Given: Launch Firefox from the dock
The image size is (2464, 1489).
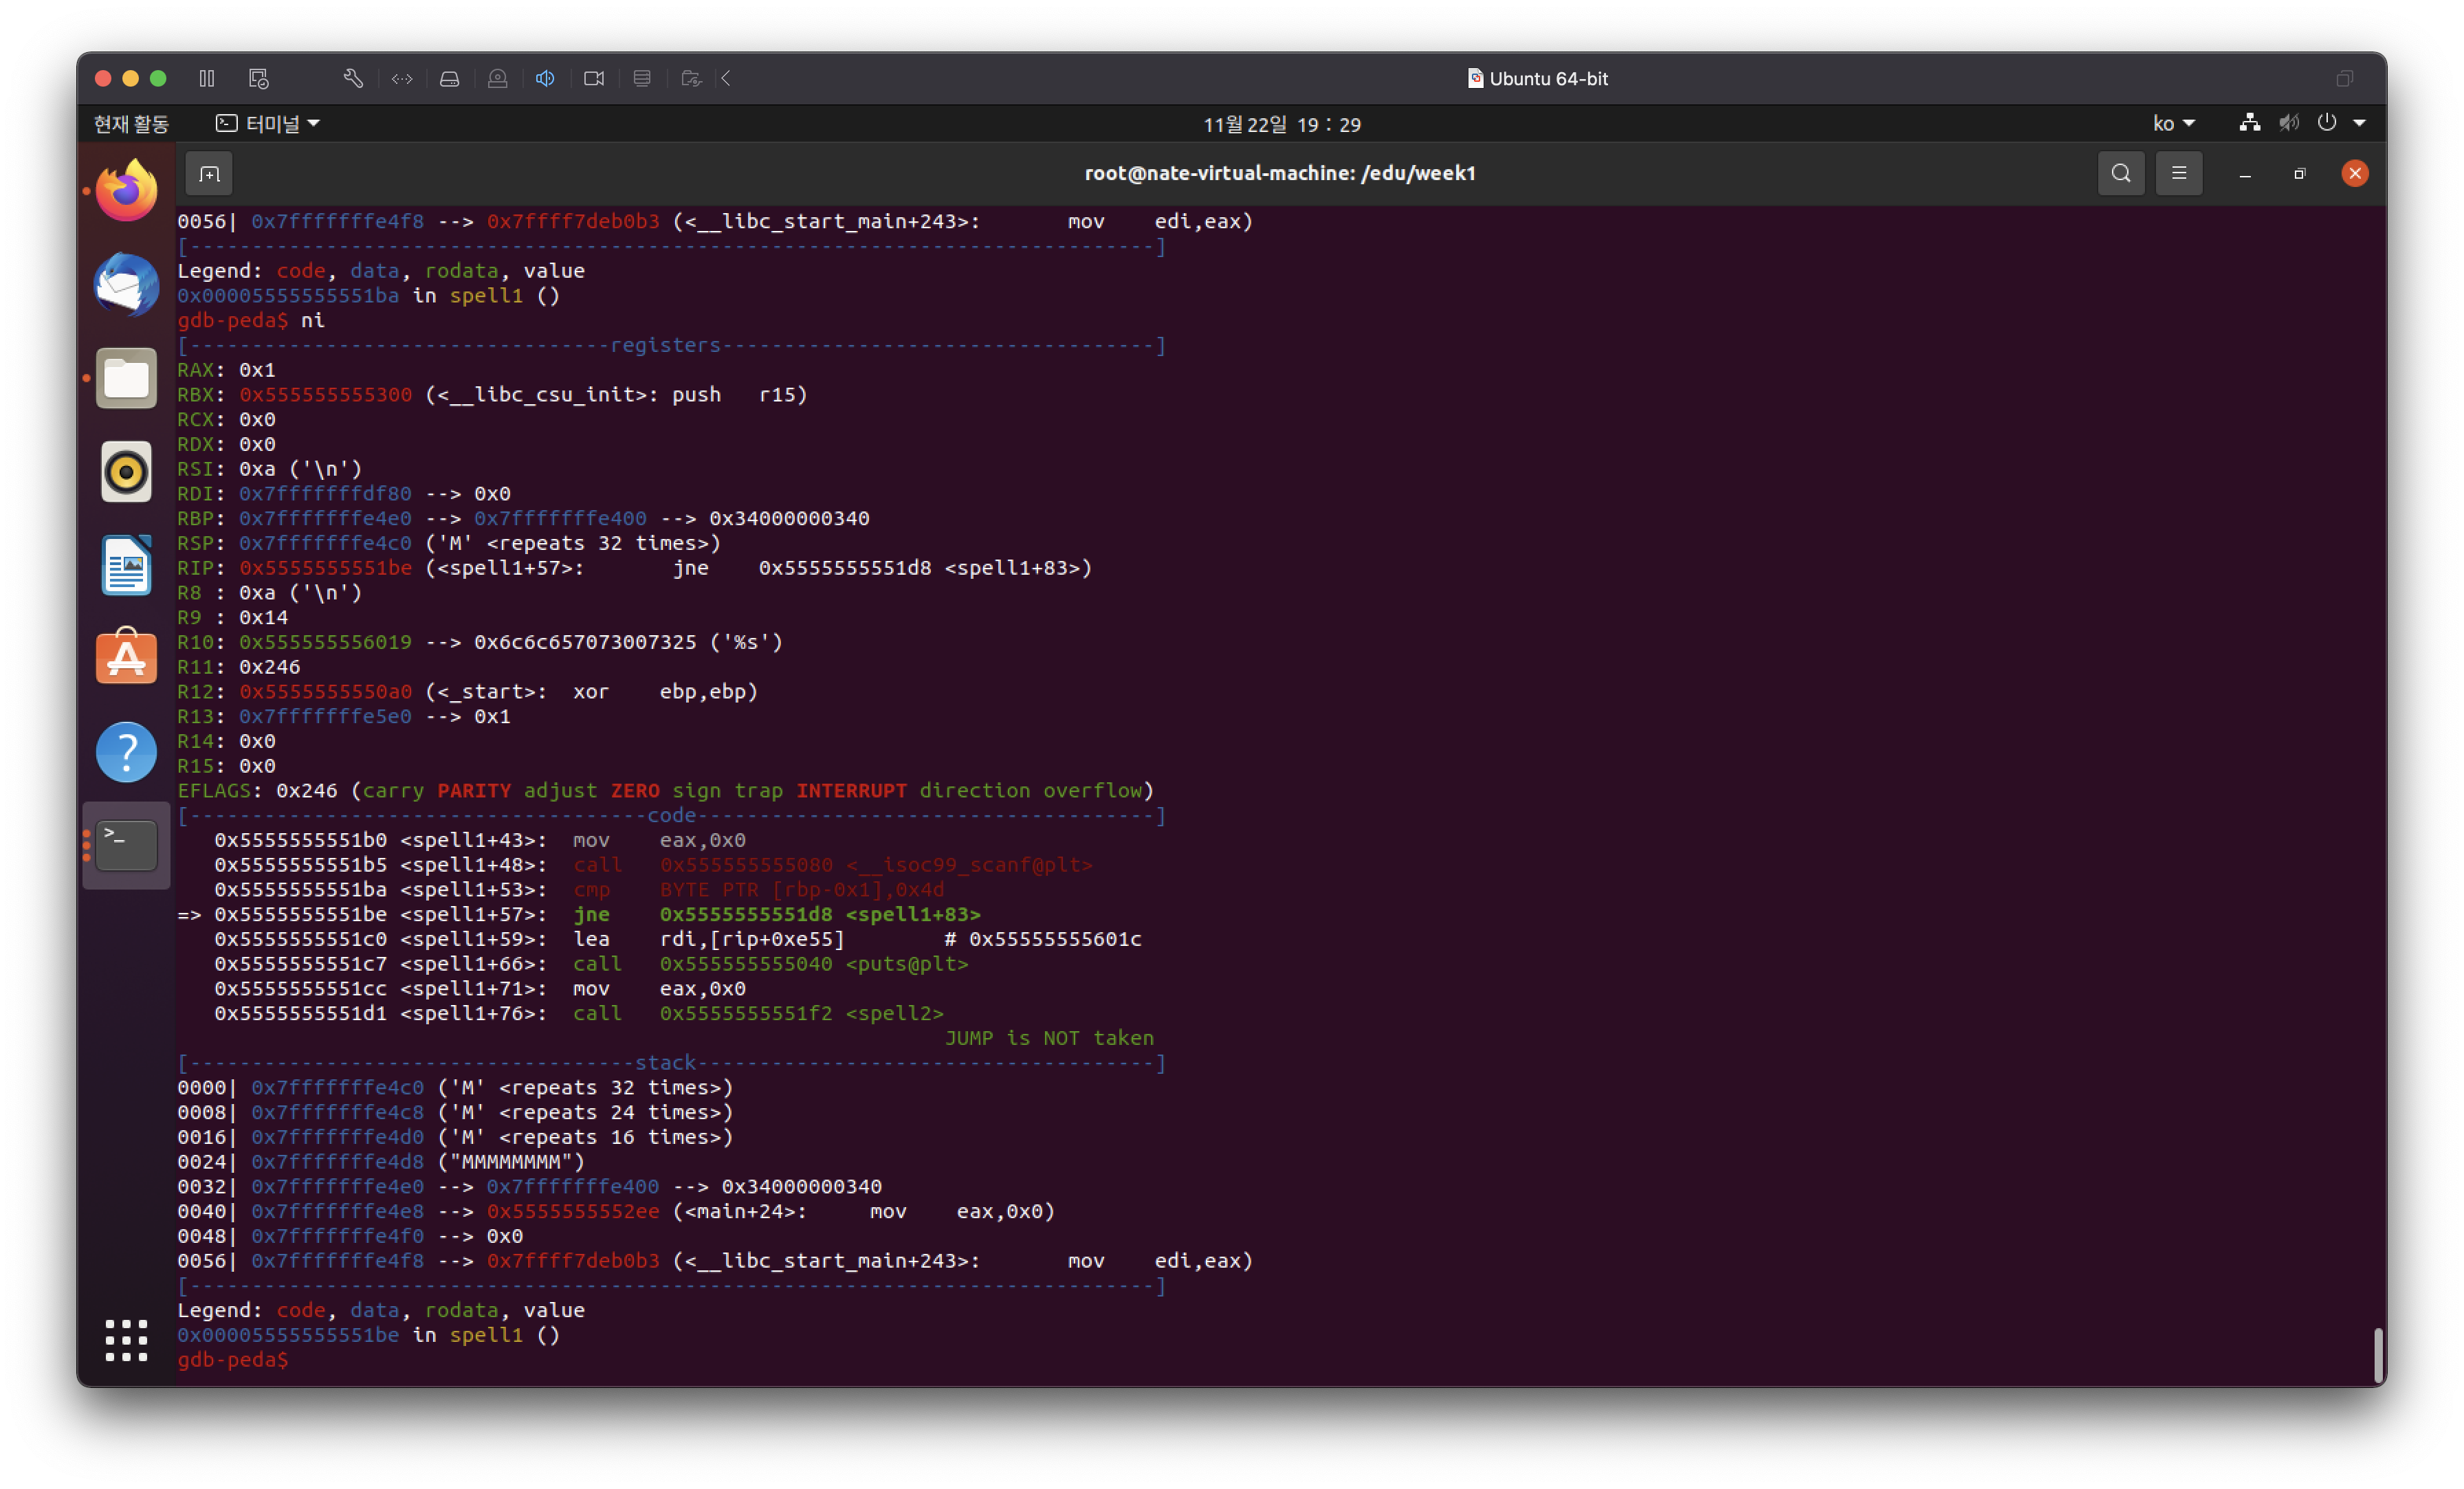Looking at the screenshot, I should 126,190.
